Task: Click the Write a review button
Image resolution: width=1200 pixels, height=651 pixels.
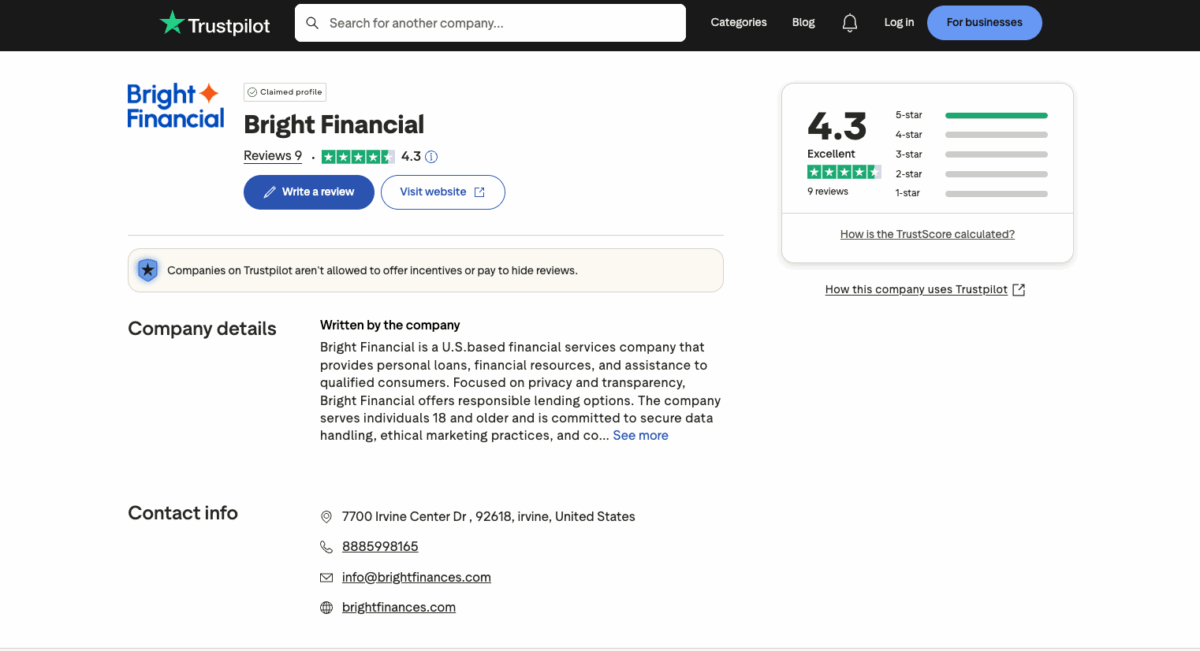Action: click(x=308, y=192)
